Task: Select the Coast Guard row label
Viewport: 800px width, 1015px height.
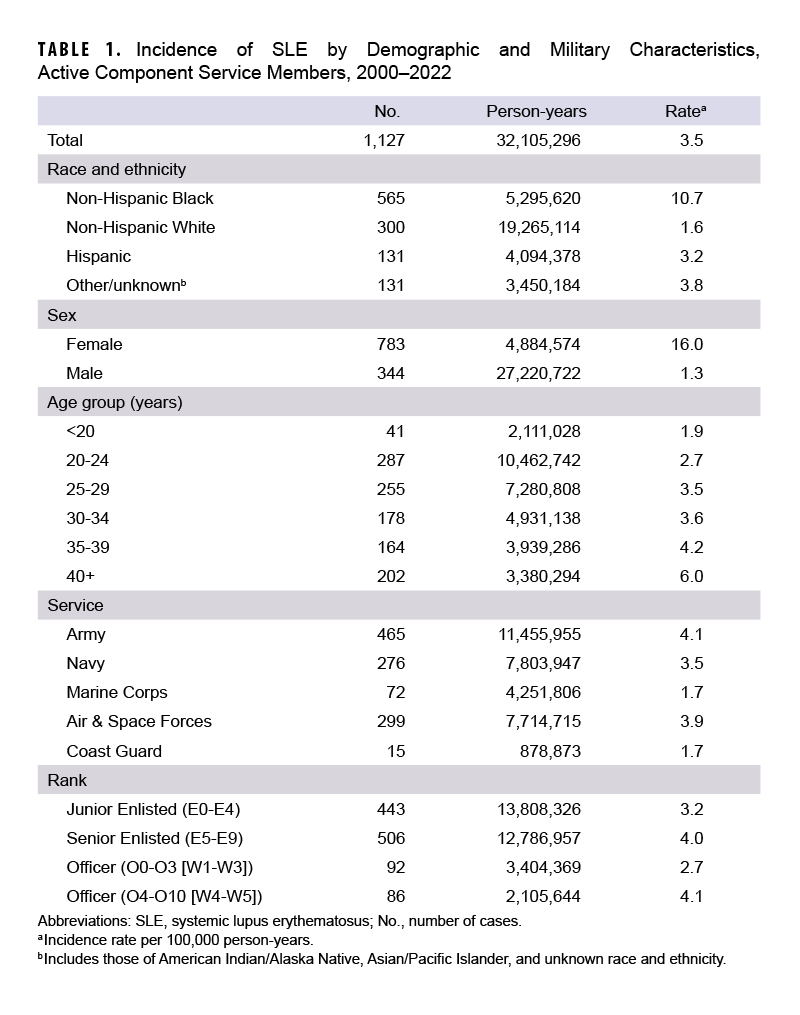Action: [113, 751]
